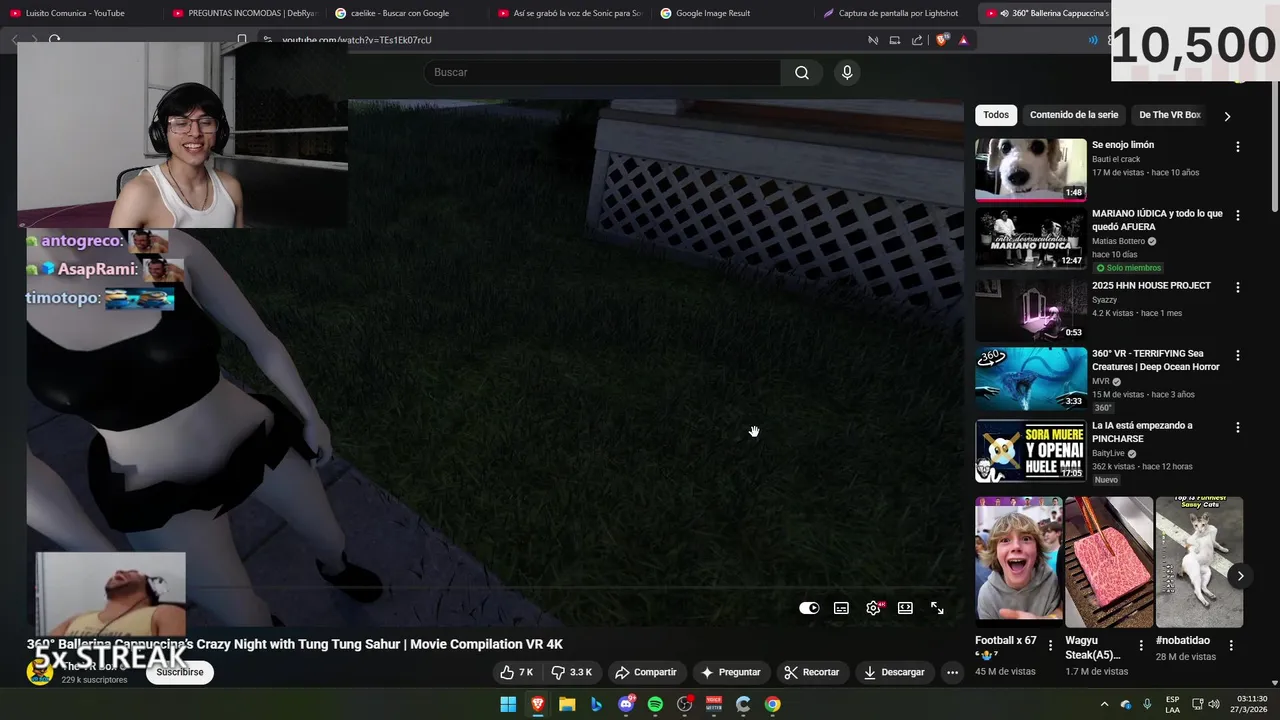Click inside the Buscar search field

603,72
